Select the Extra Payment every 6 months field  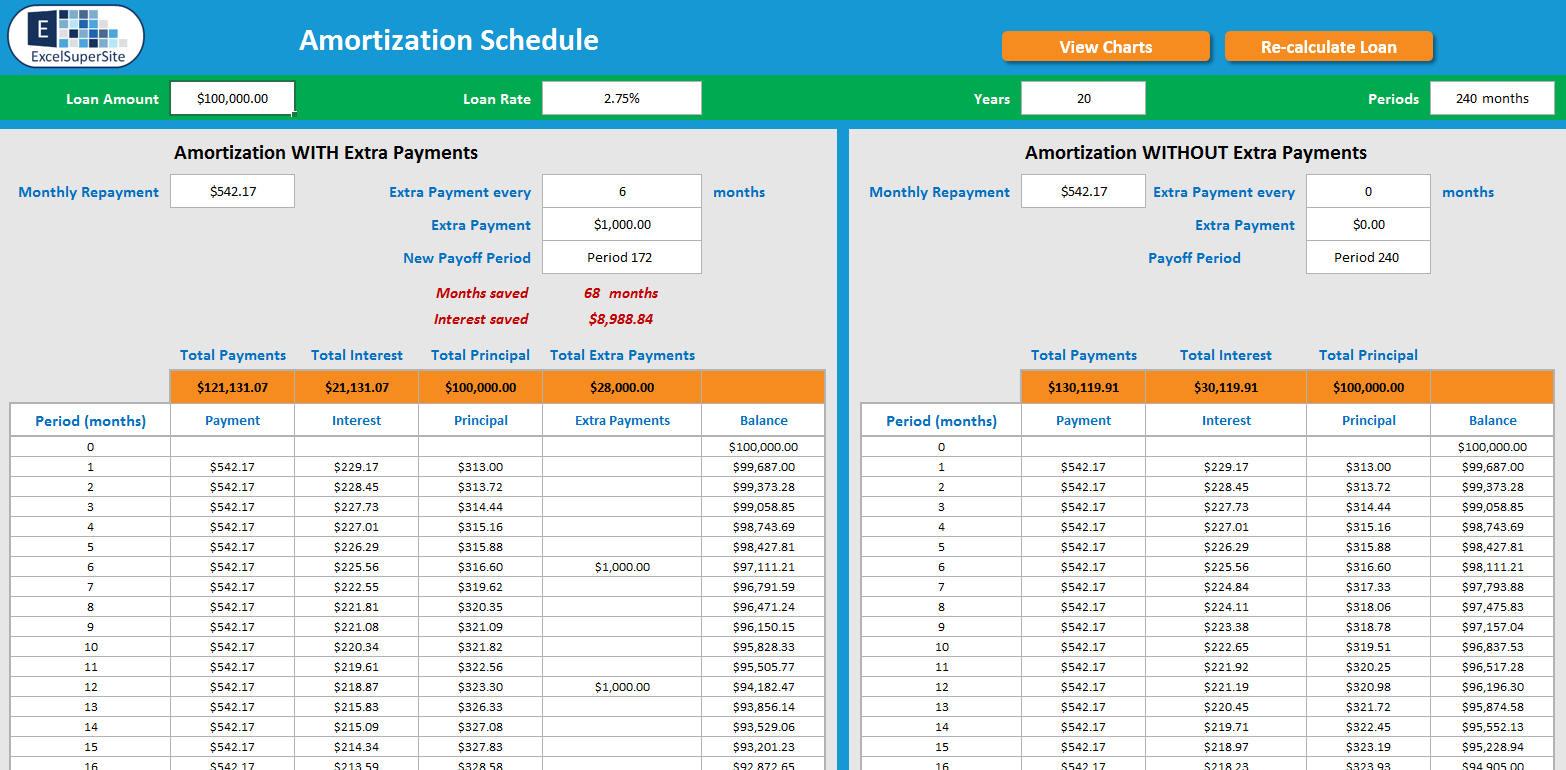(x=622, y=191)
